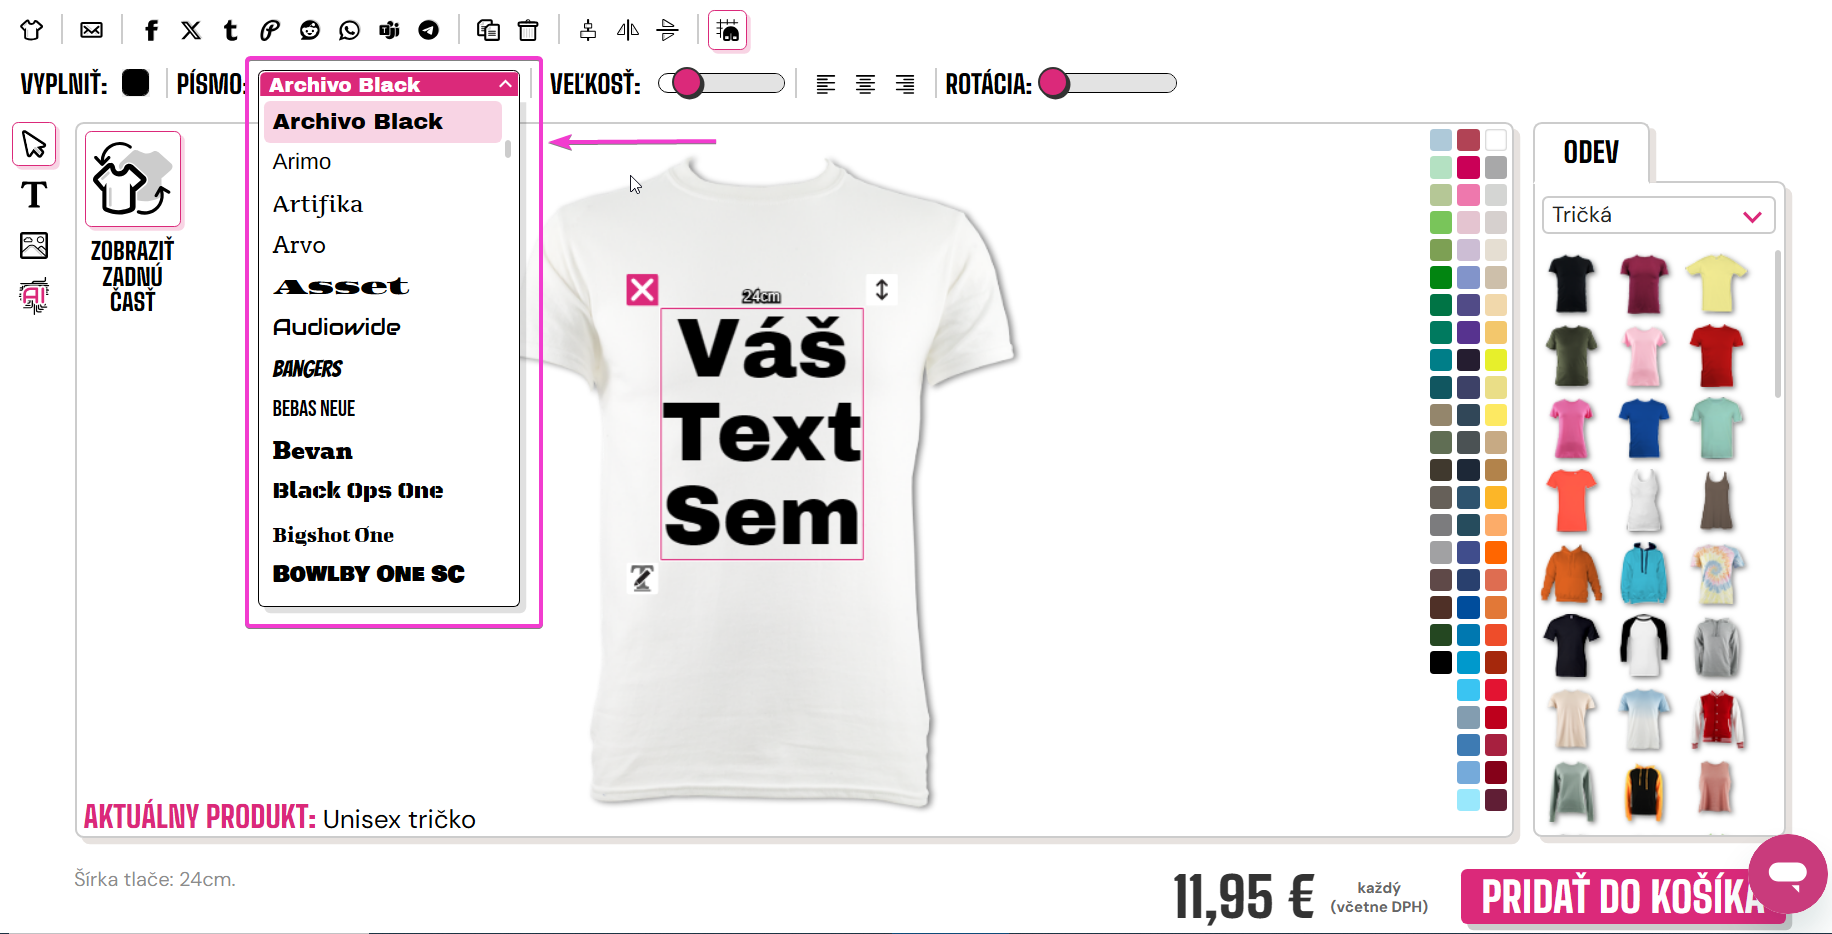Toggle the snap-to-grid magnet button
1832x934 pixels.
tap(728, 31)
